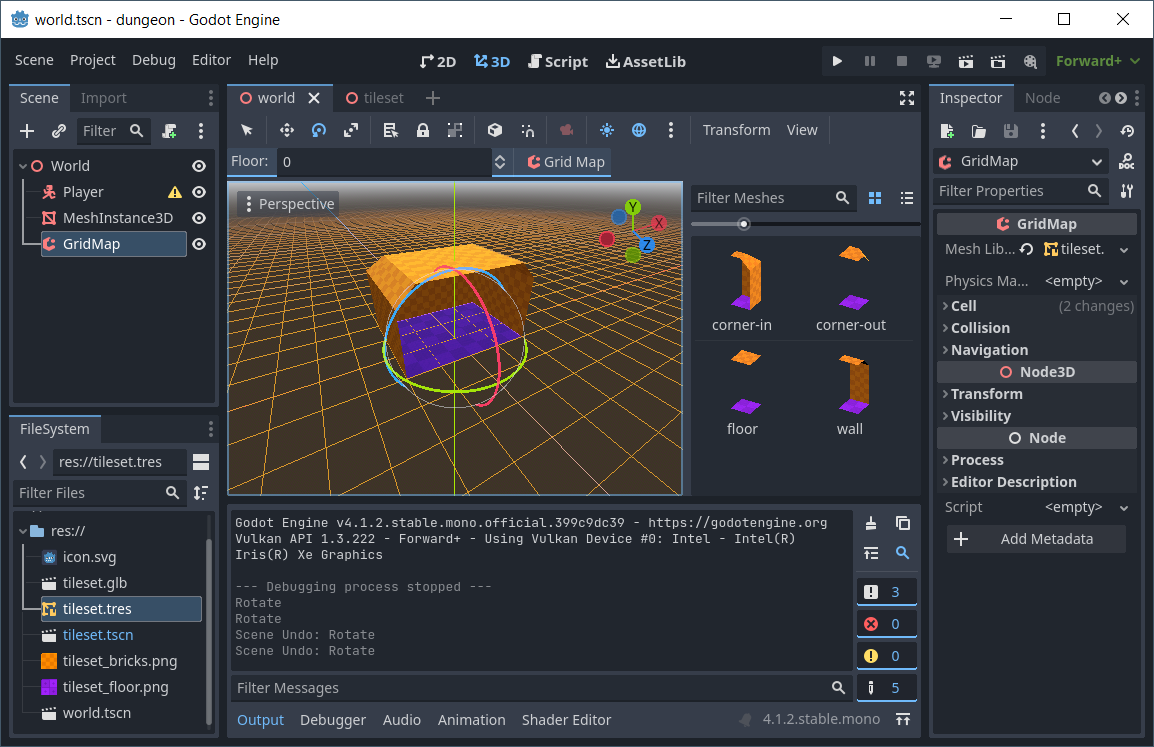
Task: Activate the Rotate mode tool
Action: (319, 130)
